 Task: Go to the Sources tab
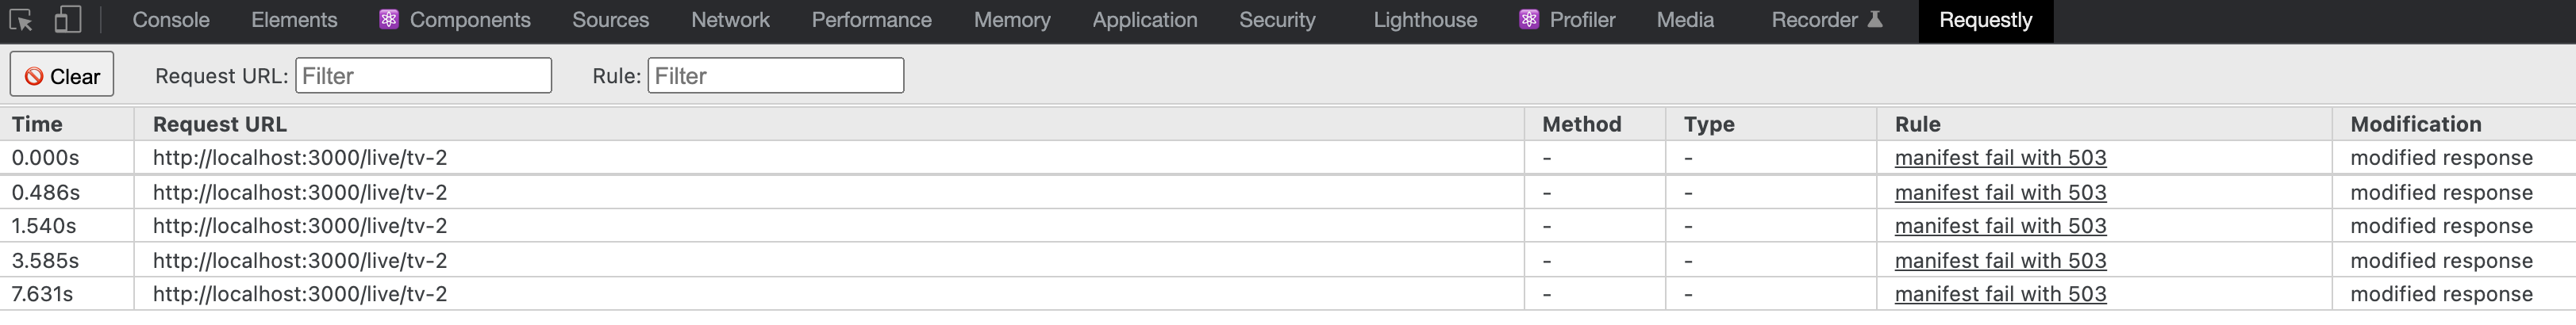tap(610, 20)
